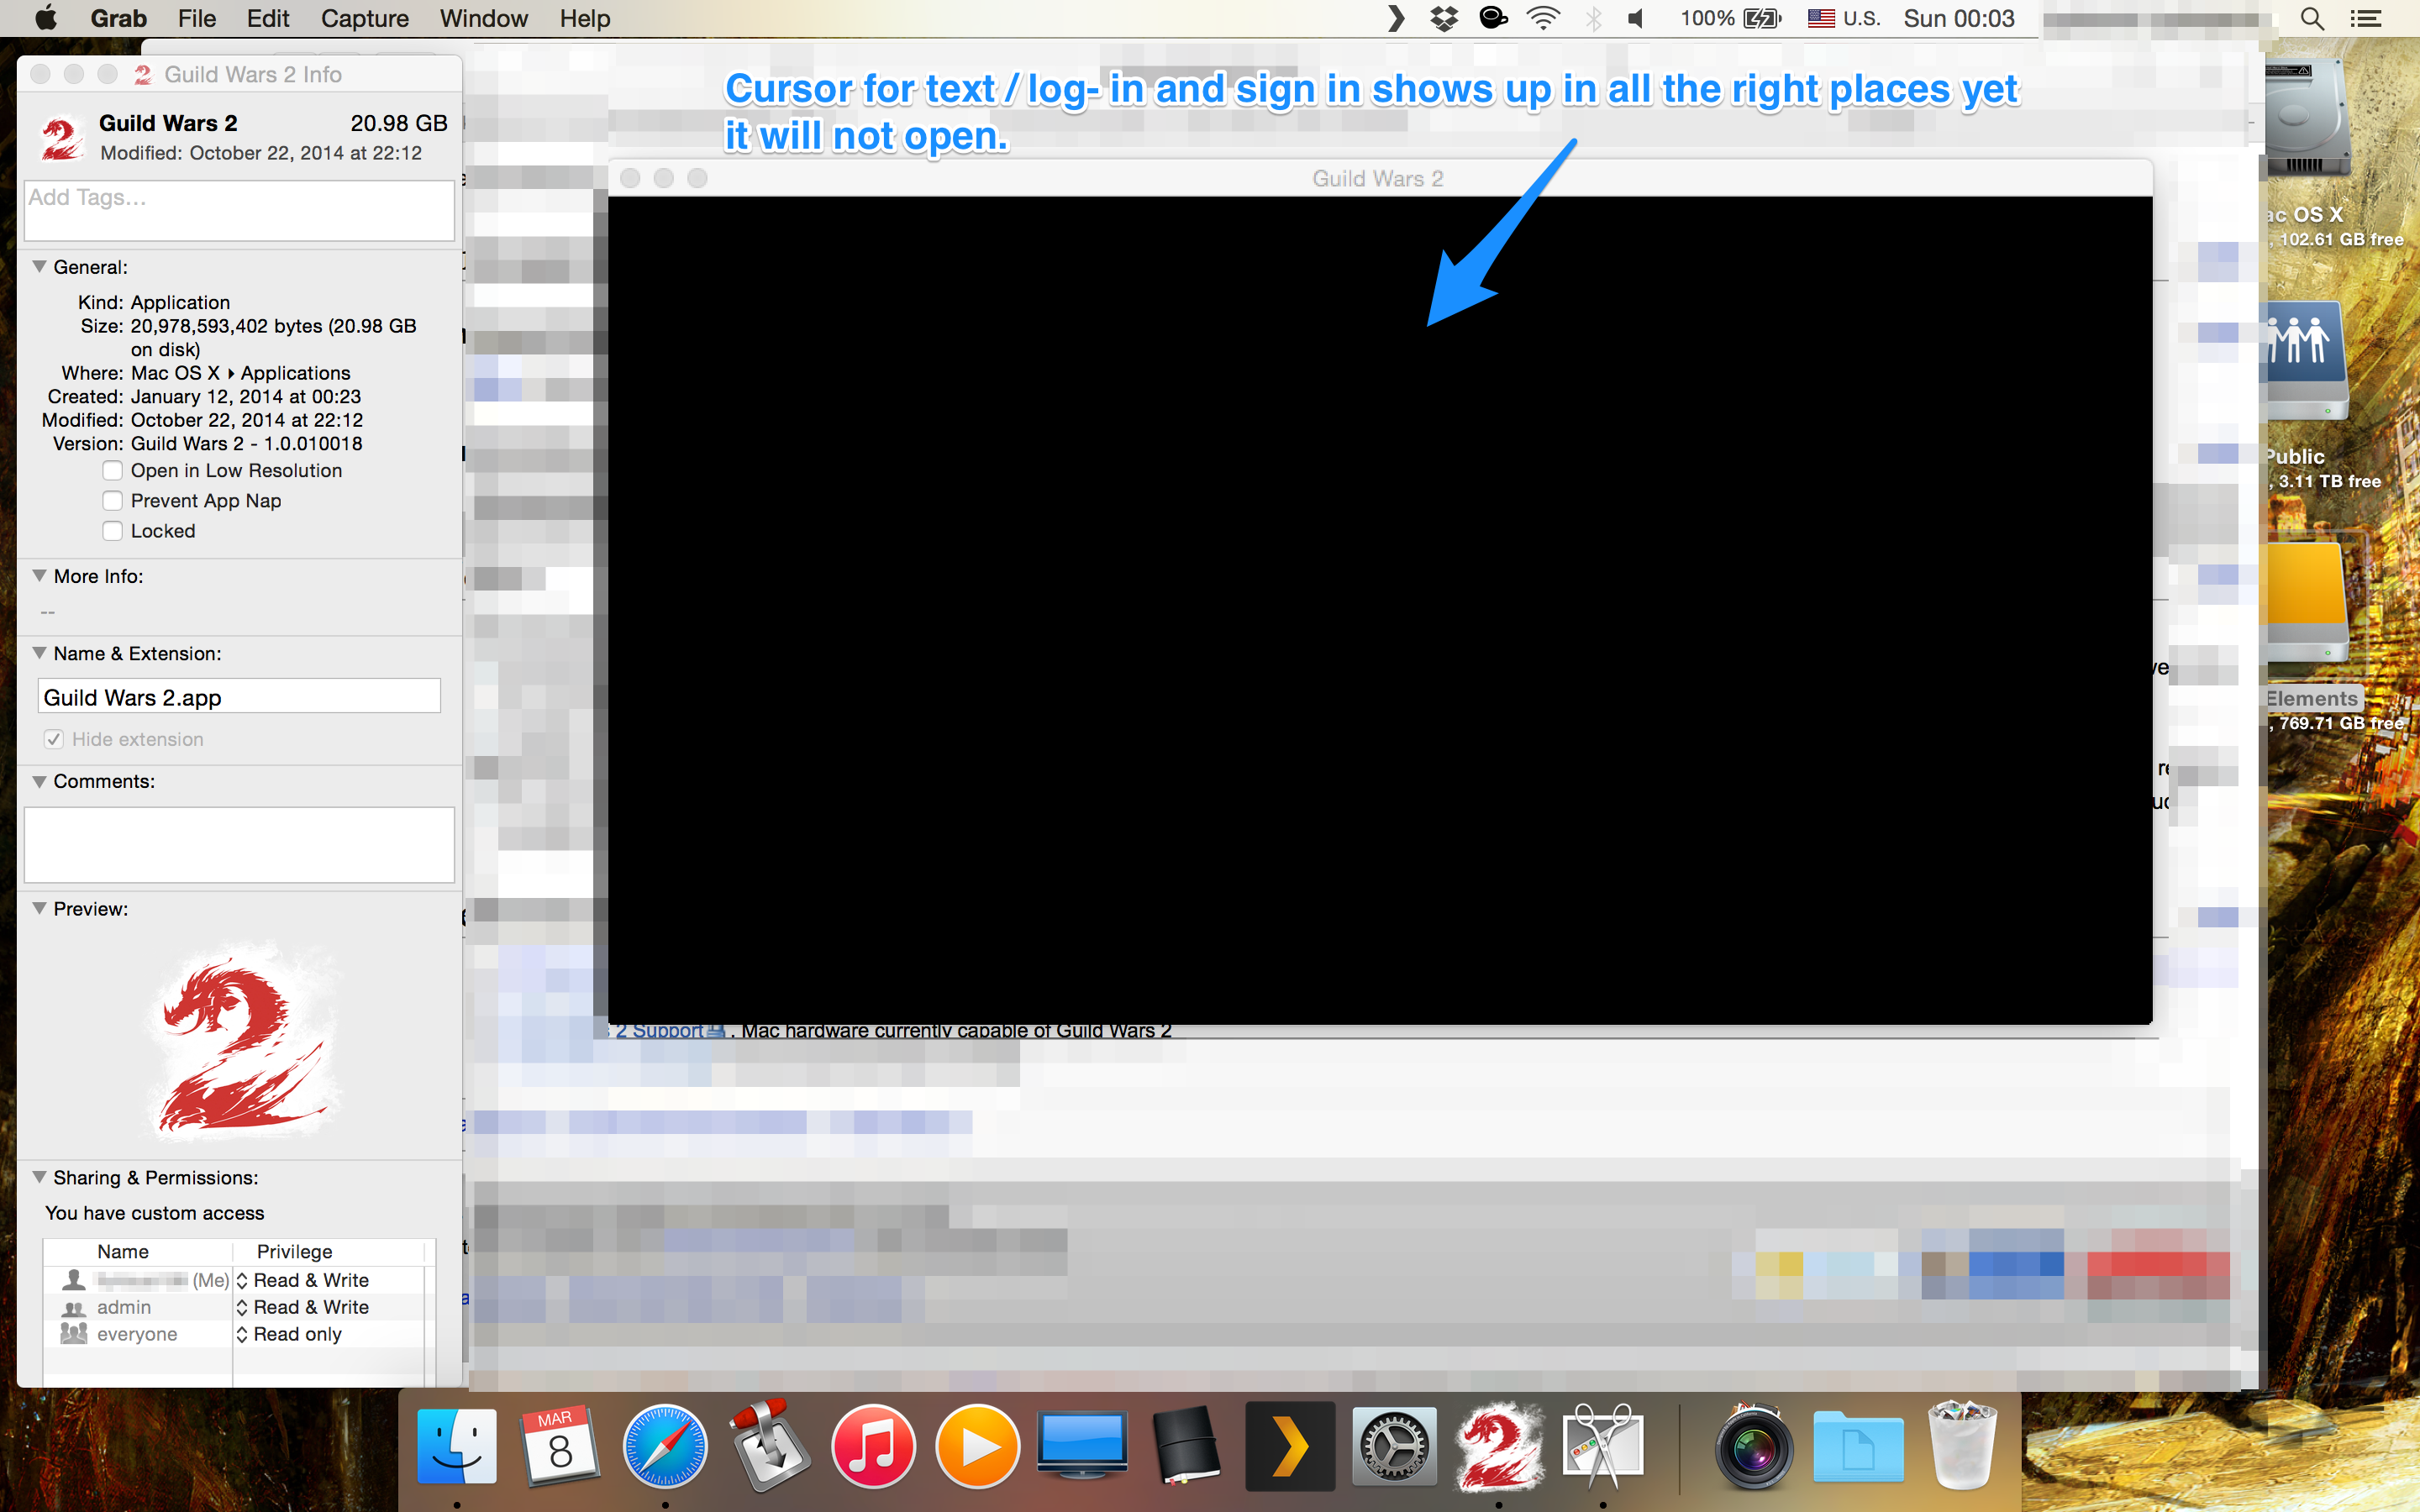The width and height of the screenshot is (2420, 1512).
Task: Open Finder from the Dock
Action: tap(457, 1446)
